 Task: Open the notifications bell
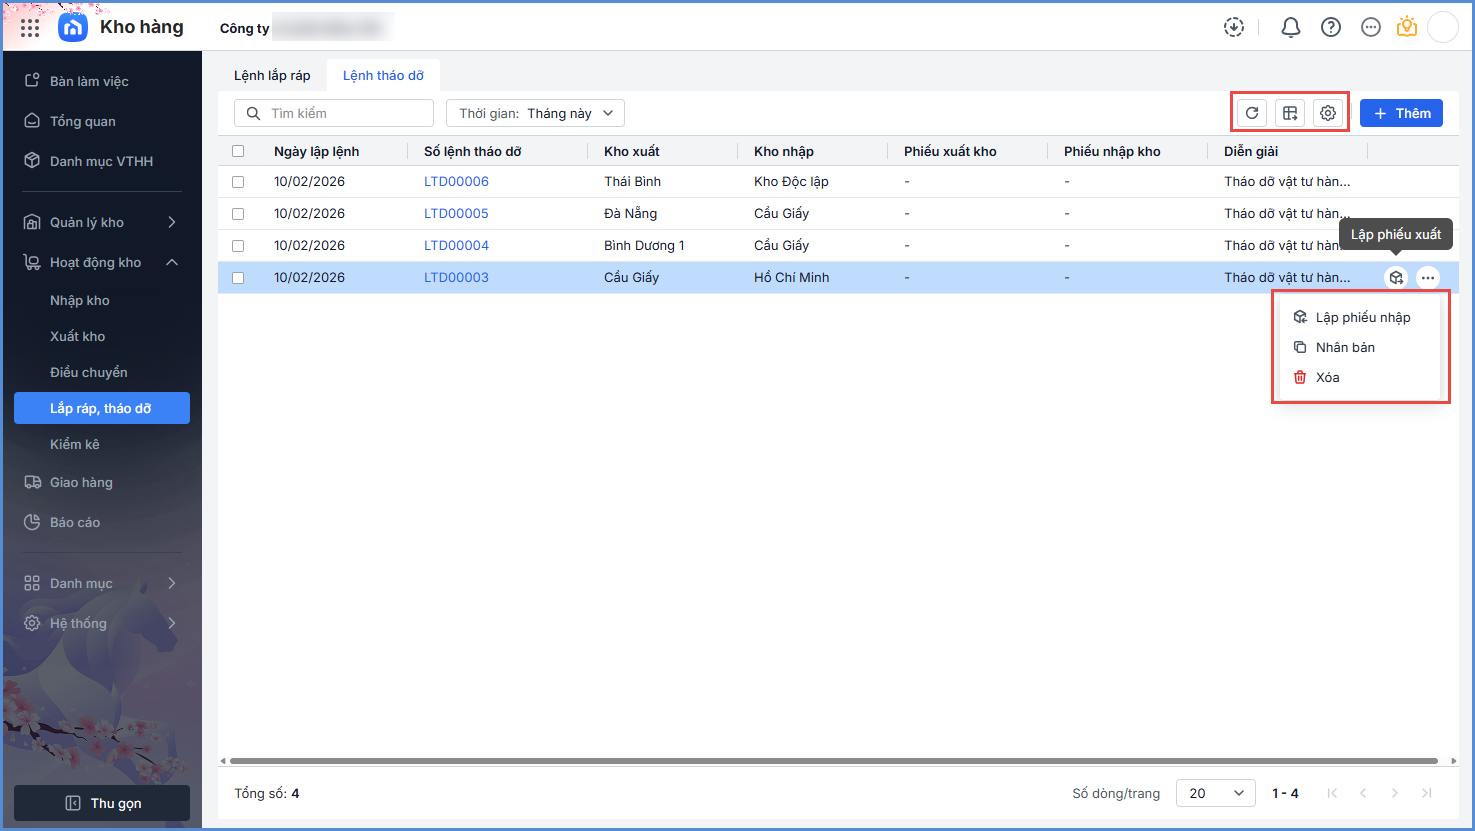(1291, 28)
